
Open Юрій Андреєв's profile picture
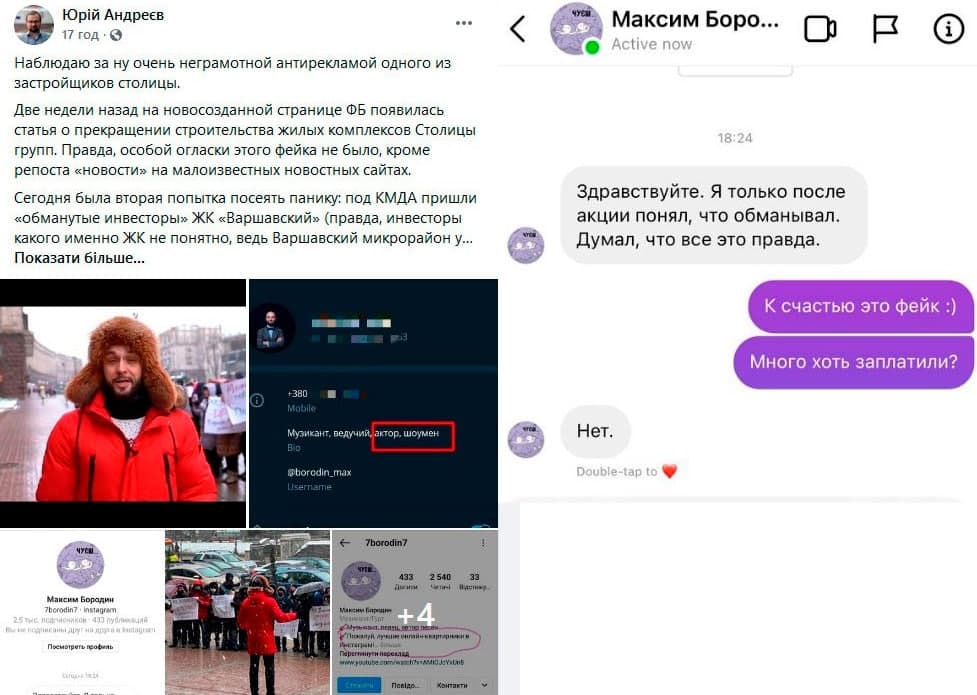(34, 25)
